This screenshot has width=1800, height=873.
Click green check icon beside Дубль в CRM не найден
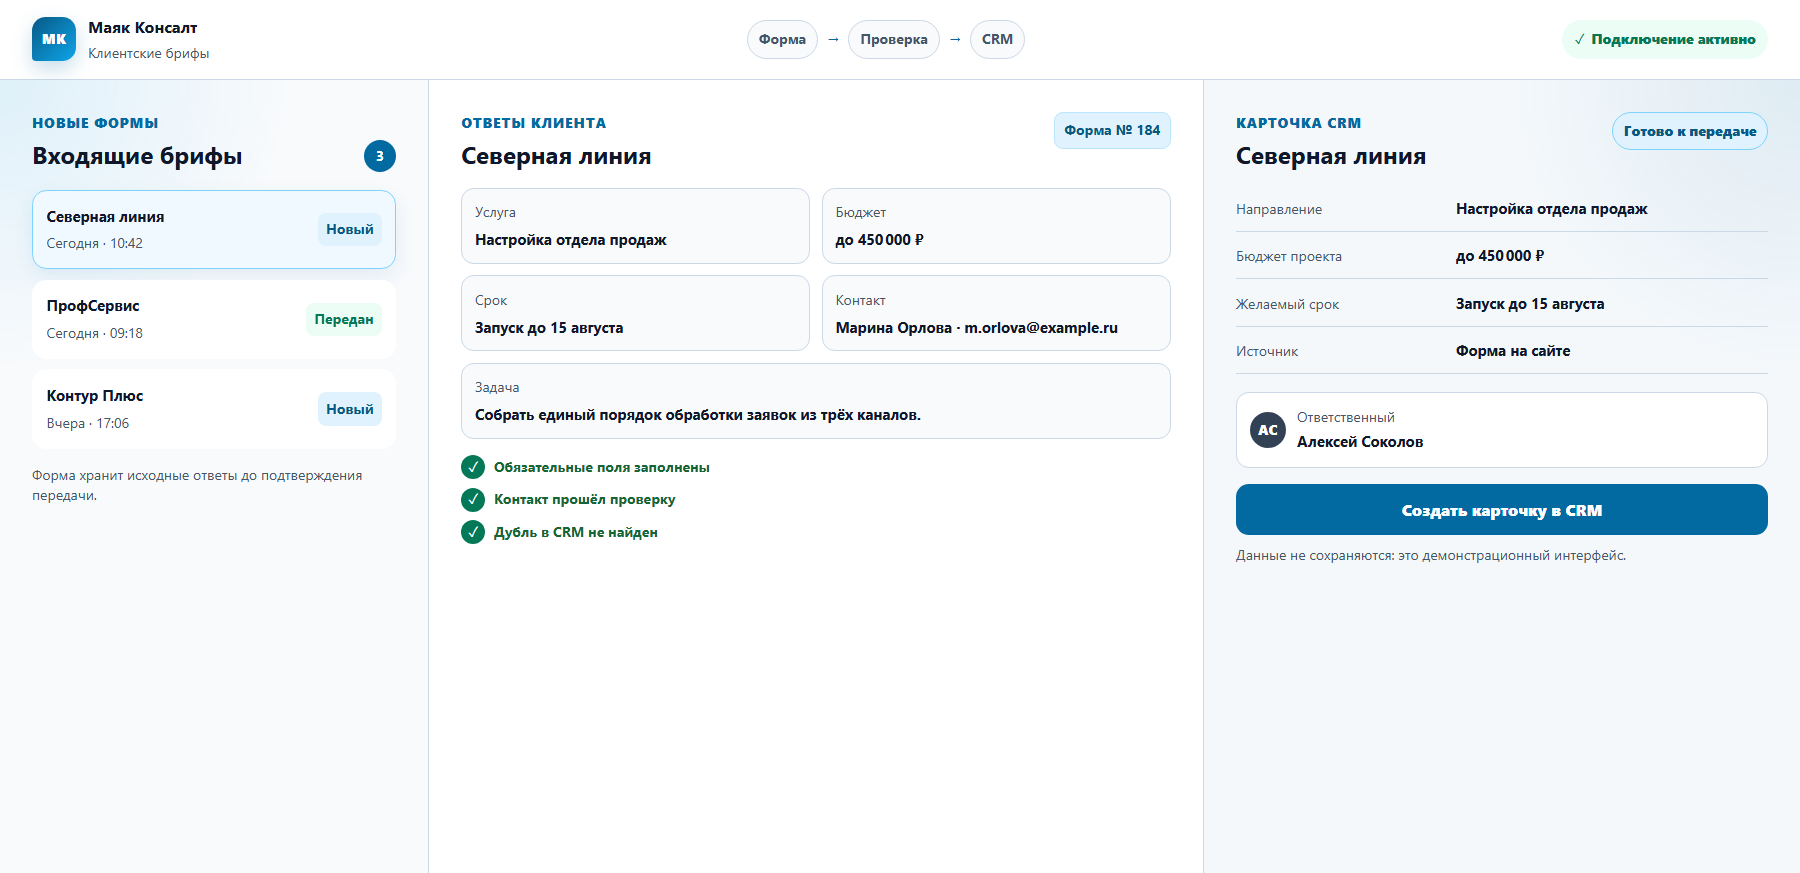click(x=473, y=532)
